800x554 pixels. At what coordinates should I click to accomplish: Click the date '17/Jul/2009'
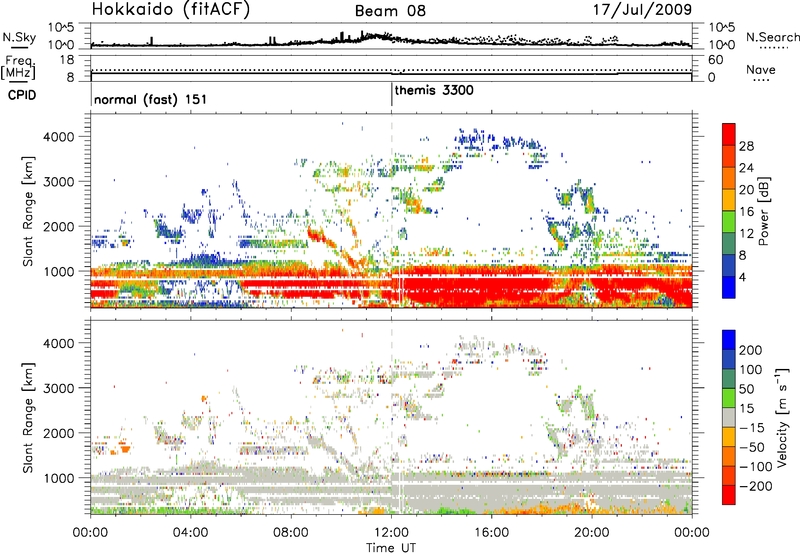[x=642, y=9]
